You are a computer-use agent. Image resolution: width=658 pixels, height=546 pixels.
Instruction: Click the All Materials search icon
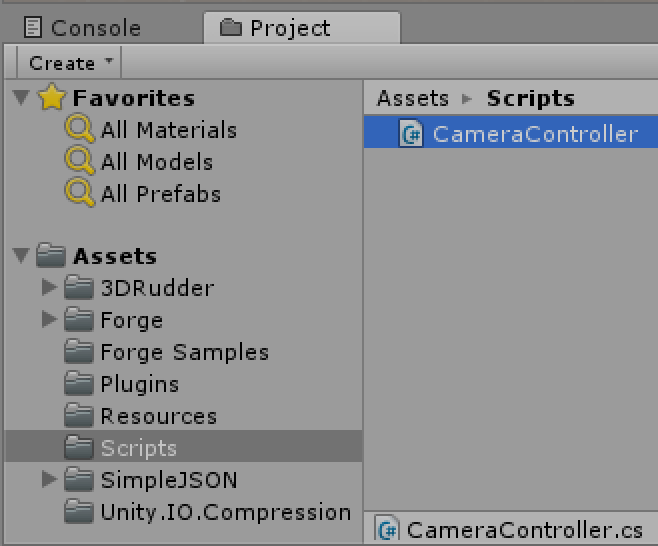[80, 130]
